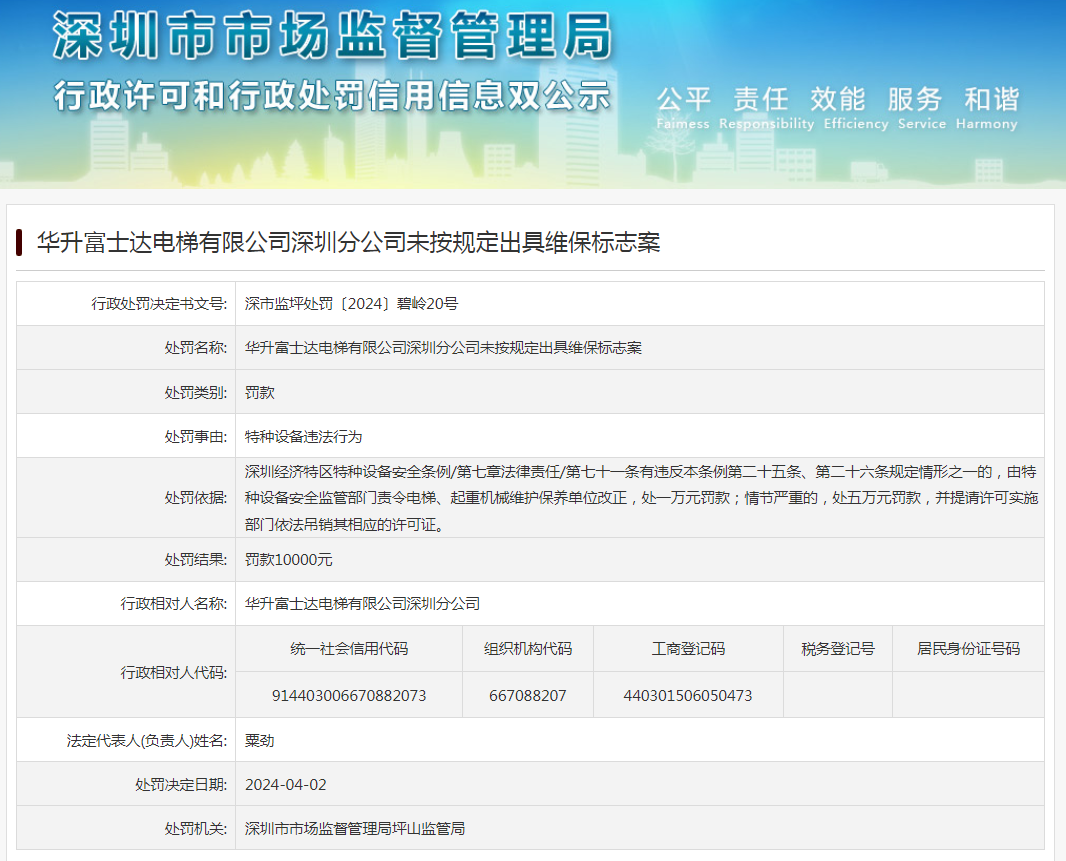Click the legal basis paragraph starting 深圳经济特区特种设备
This screenshot has height=861, width=1066.
(641, 498)
